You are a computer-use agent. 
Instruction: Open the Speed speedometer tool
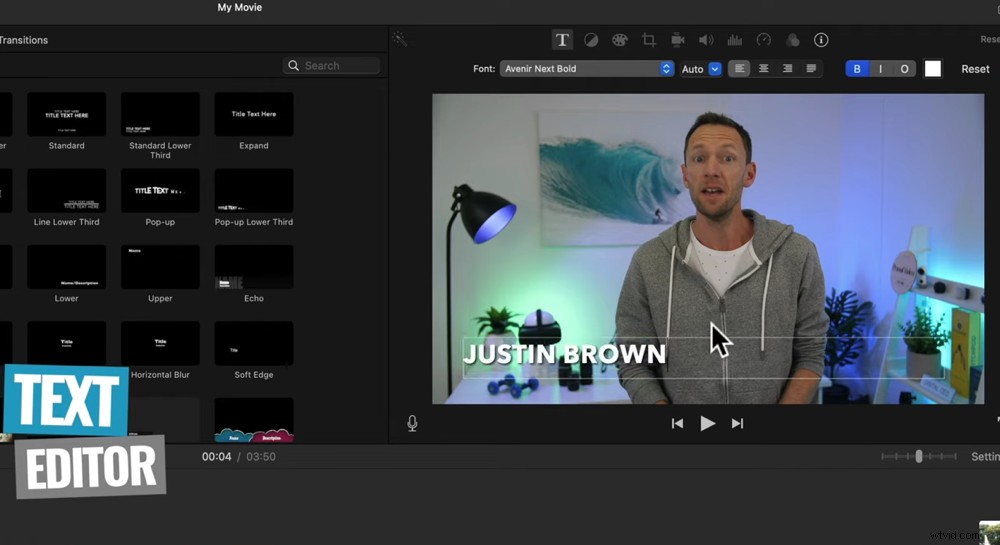763,40
